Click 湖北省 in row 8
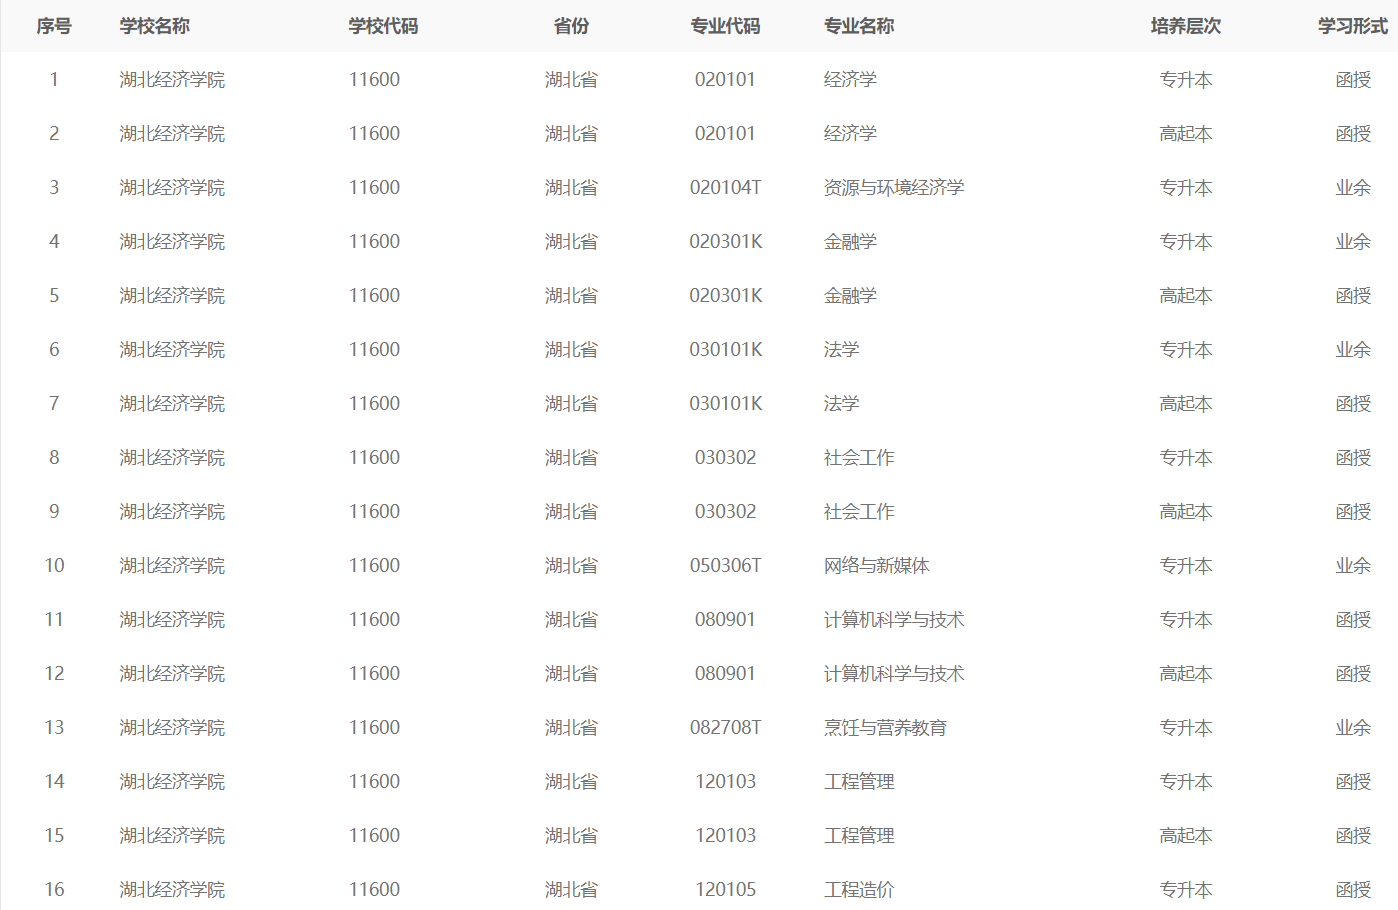 [x=571, y=458]
